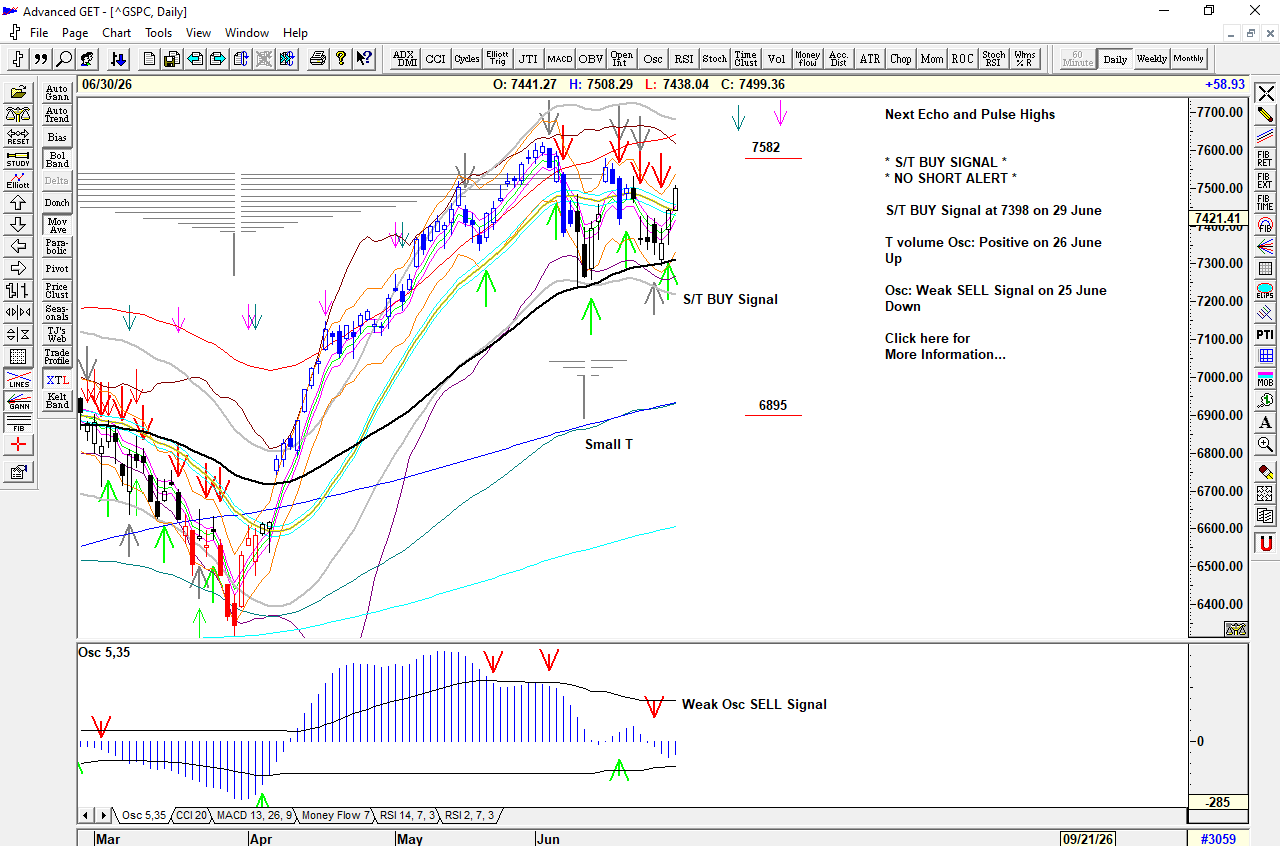Add the ADX DMI indicator

[x=405, y=59]
